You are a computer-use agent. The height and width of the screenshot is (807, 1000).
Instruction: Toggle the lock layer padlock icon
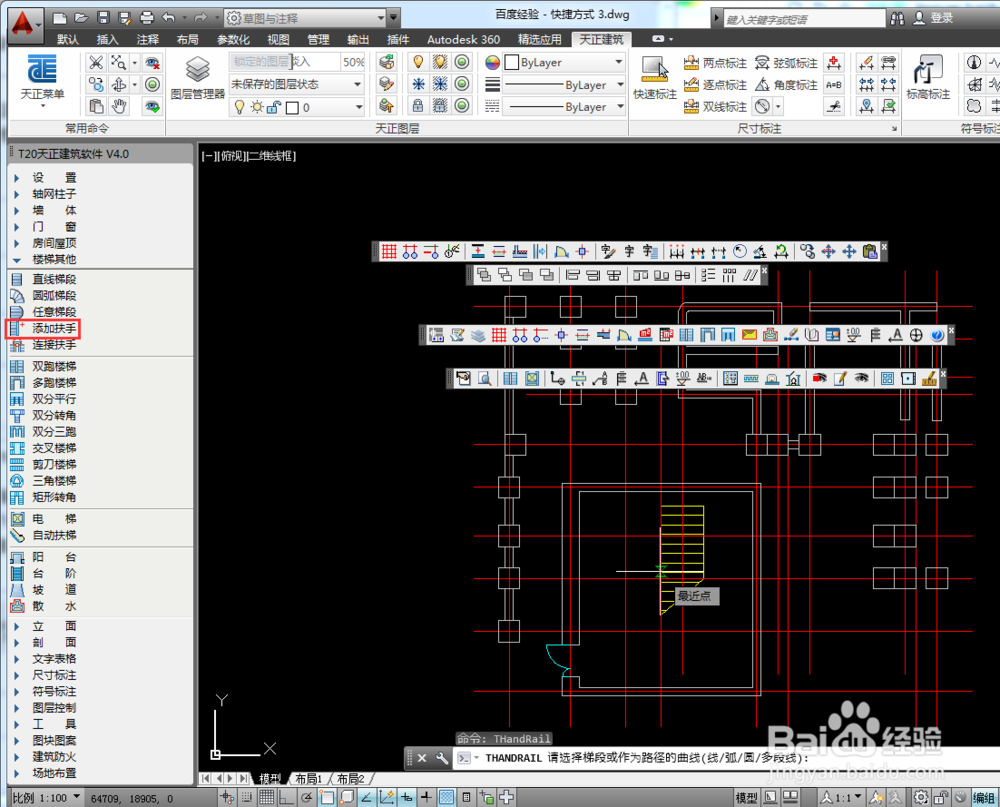click(x=418, y=105)
